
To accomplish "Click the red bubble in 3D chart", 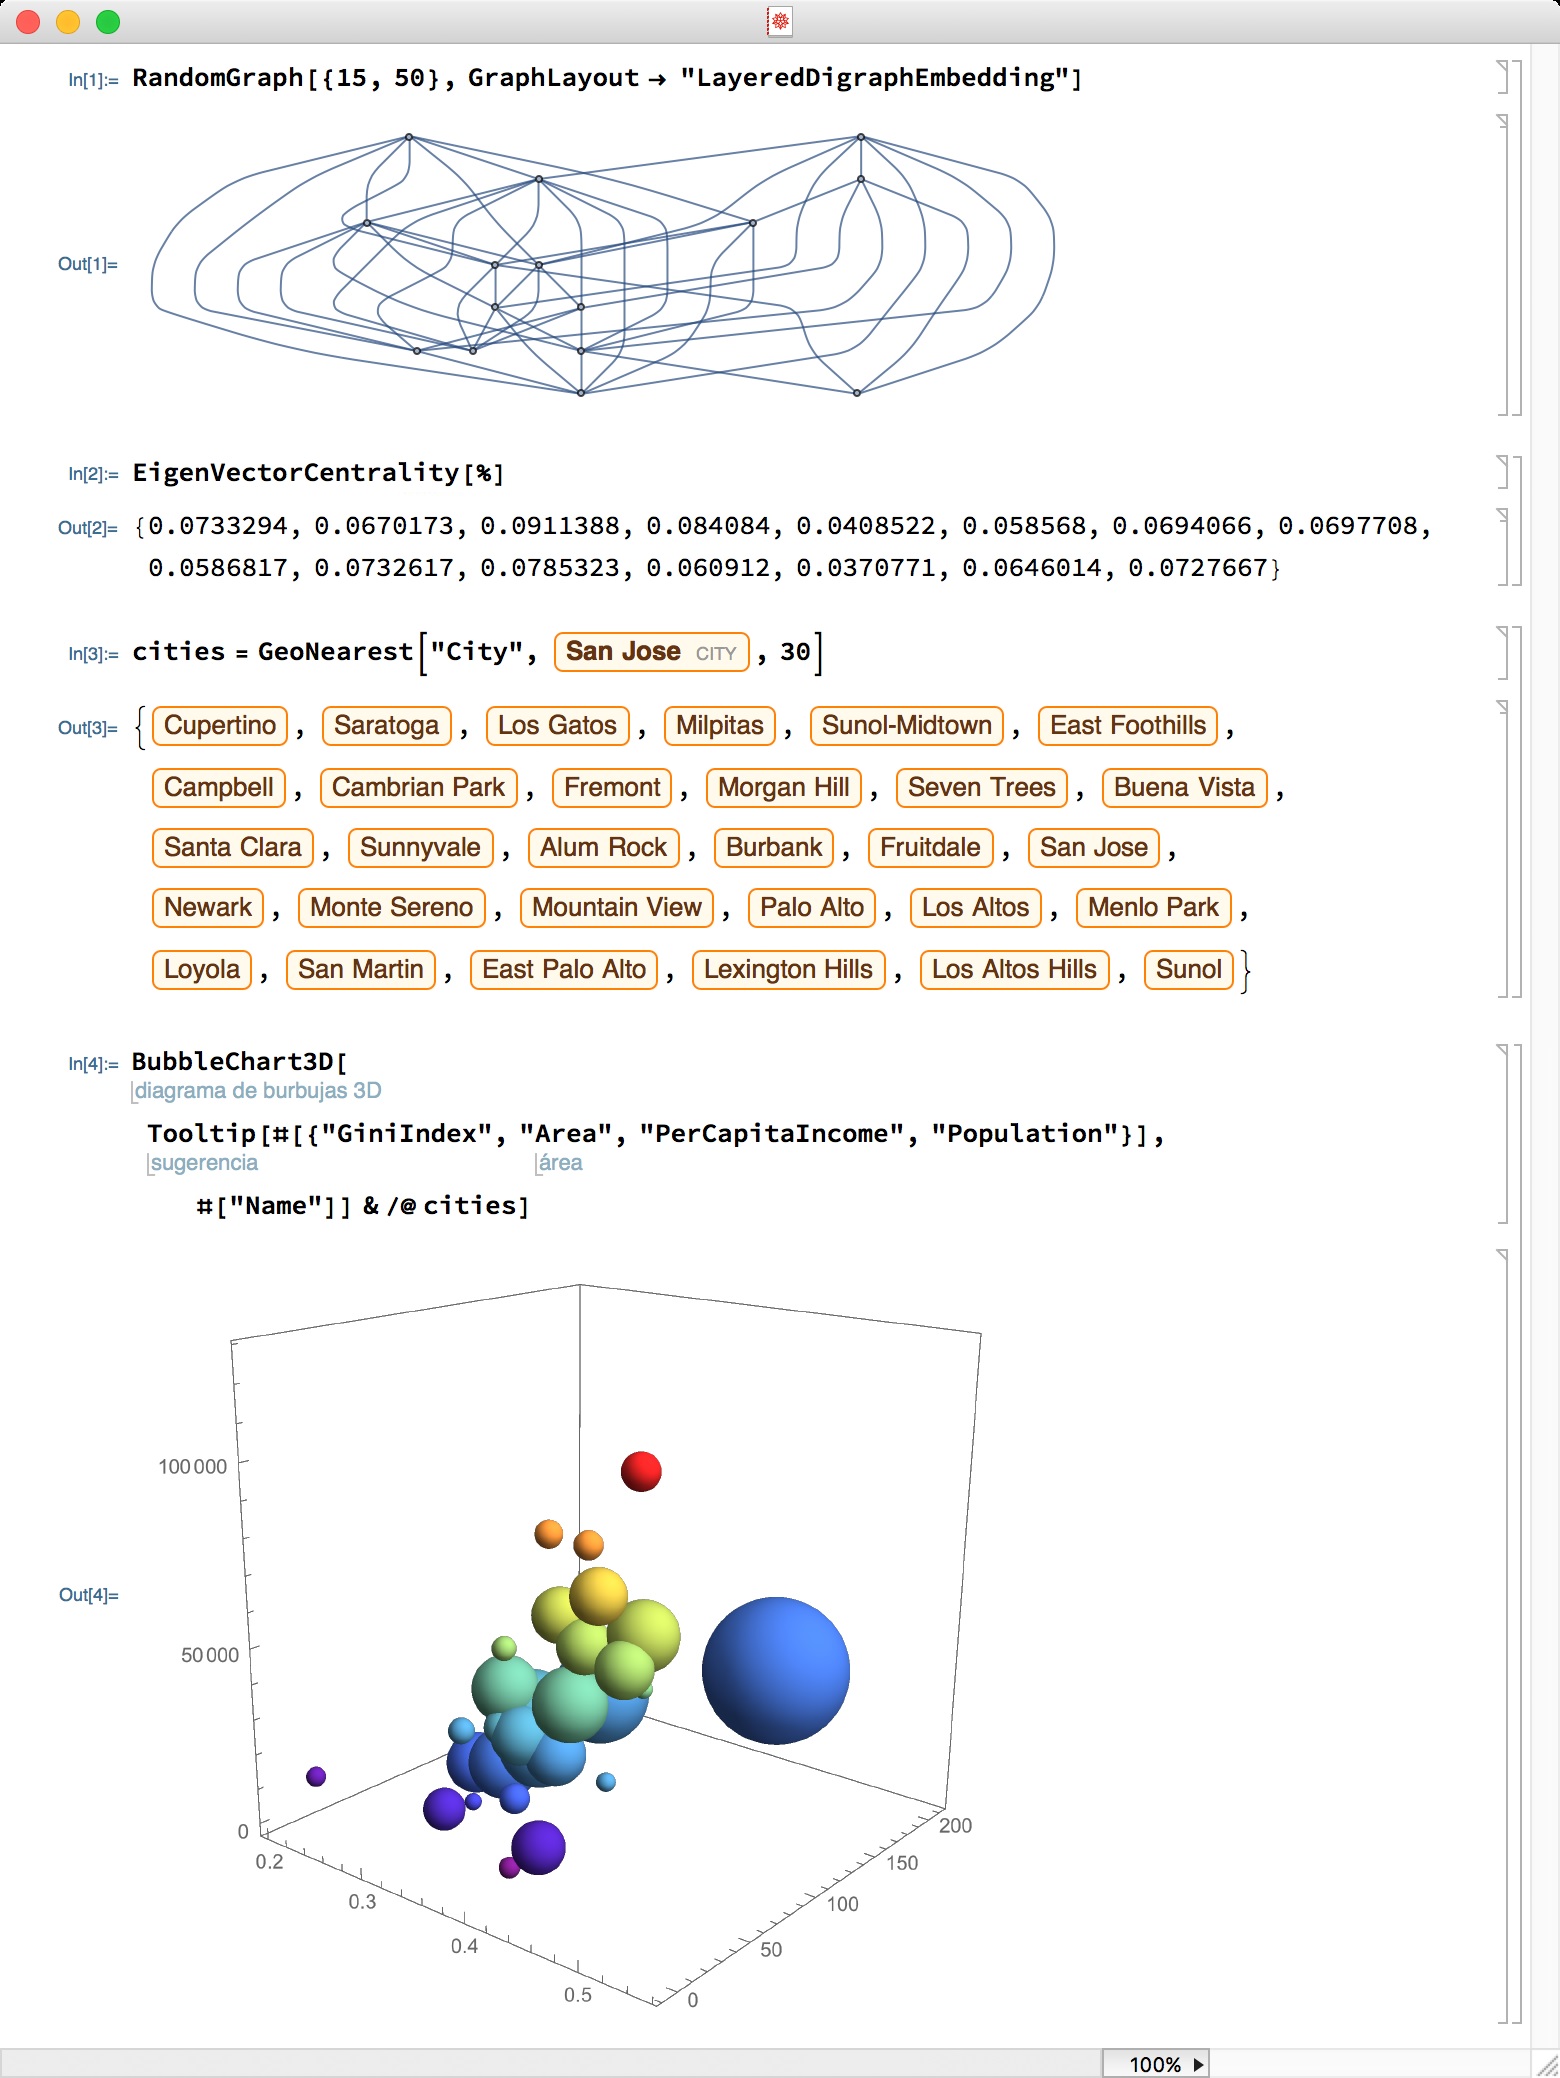I will pyautogui.click(x=641, y=1471).
